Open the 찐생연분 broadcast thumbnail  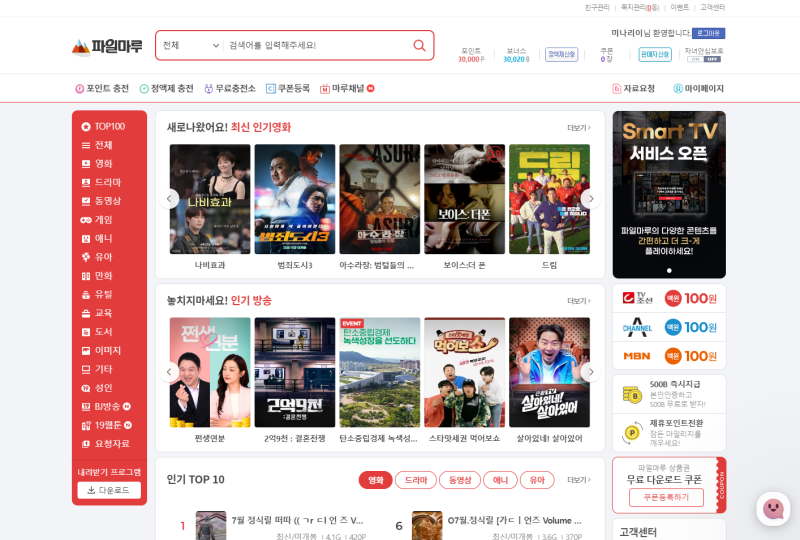click(210, 373)
